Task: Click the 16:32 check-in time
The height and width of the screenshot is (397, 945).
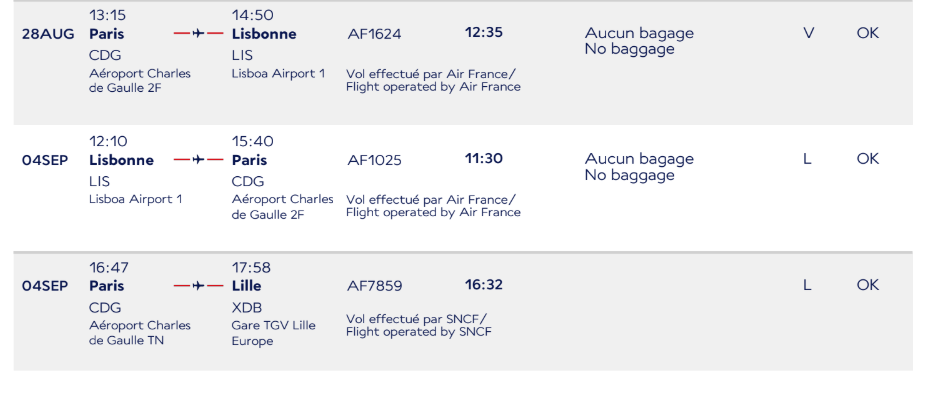Action: (x=483, y=284)
